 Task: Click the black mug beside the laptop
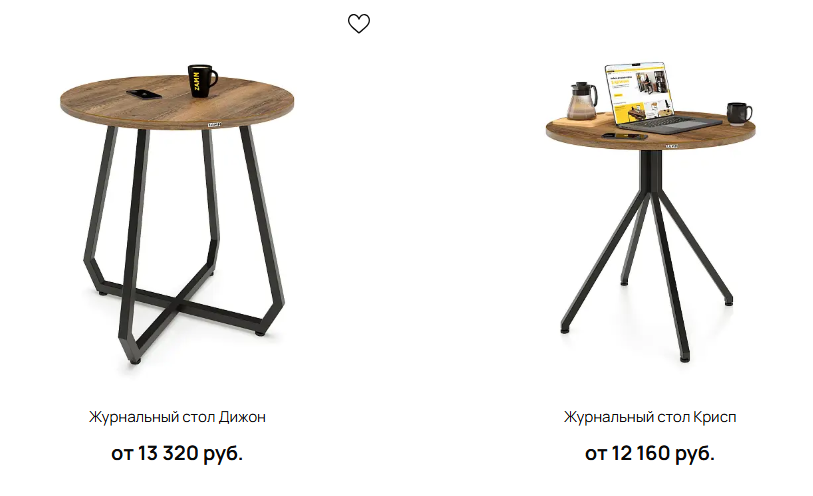click(738, 114)
